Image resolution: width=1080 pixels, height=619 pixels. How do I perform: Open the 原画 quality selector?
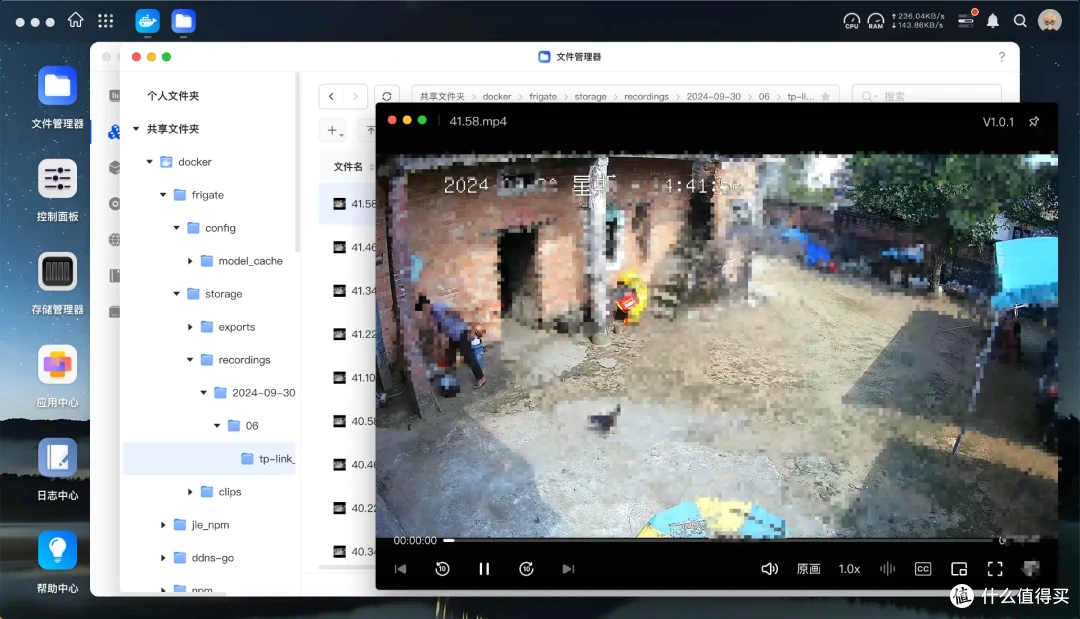tap(809, 569)
